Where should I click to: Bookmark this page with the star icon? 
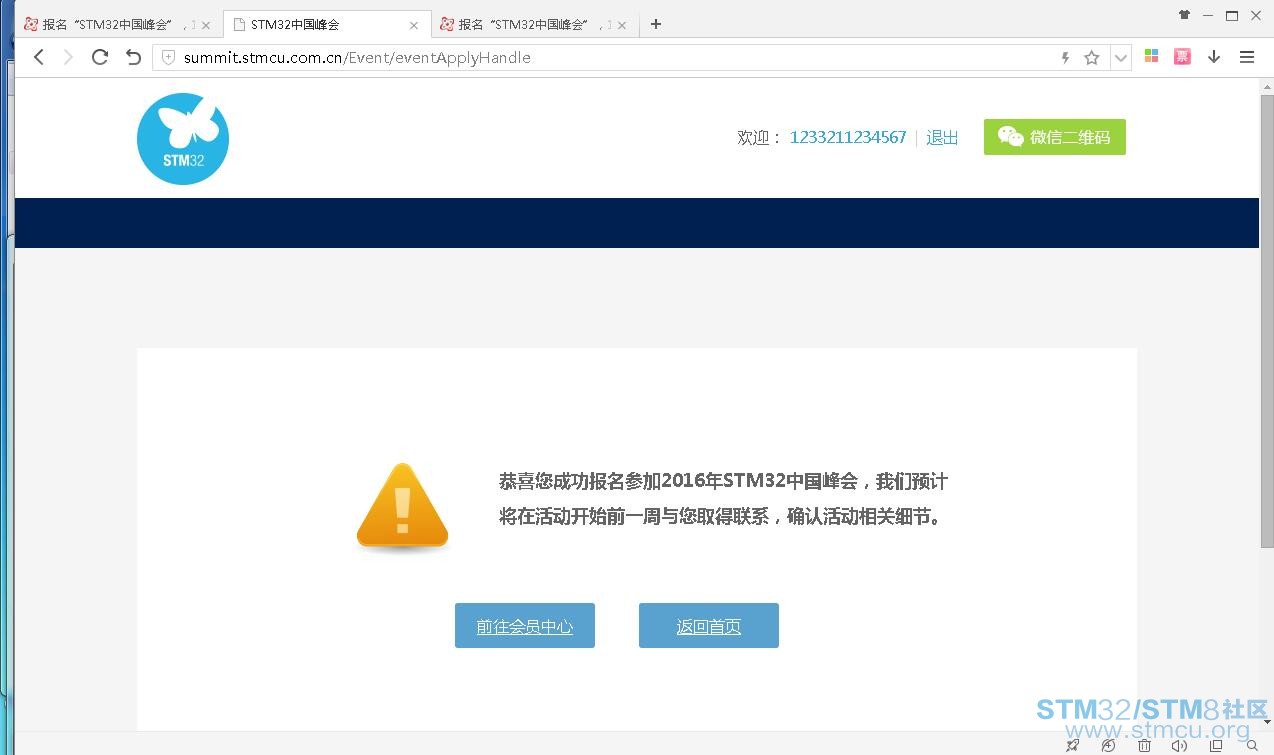(1092, 58)
